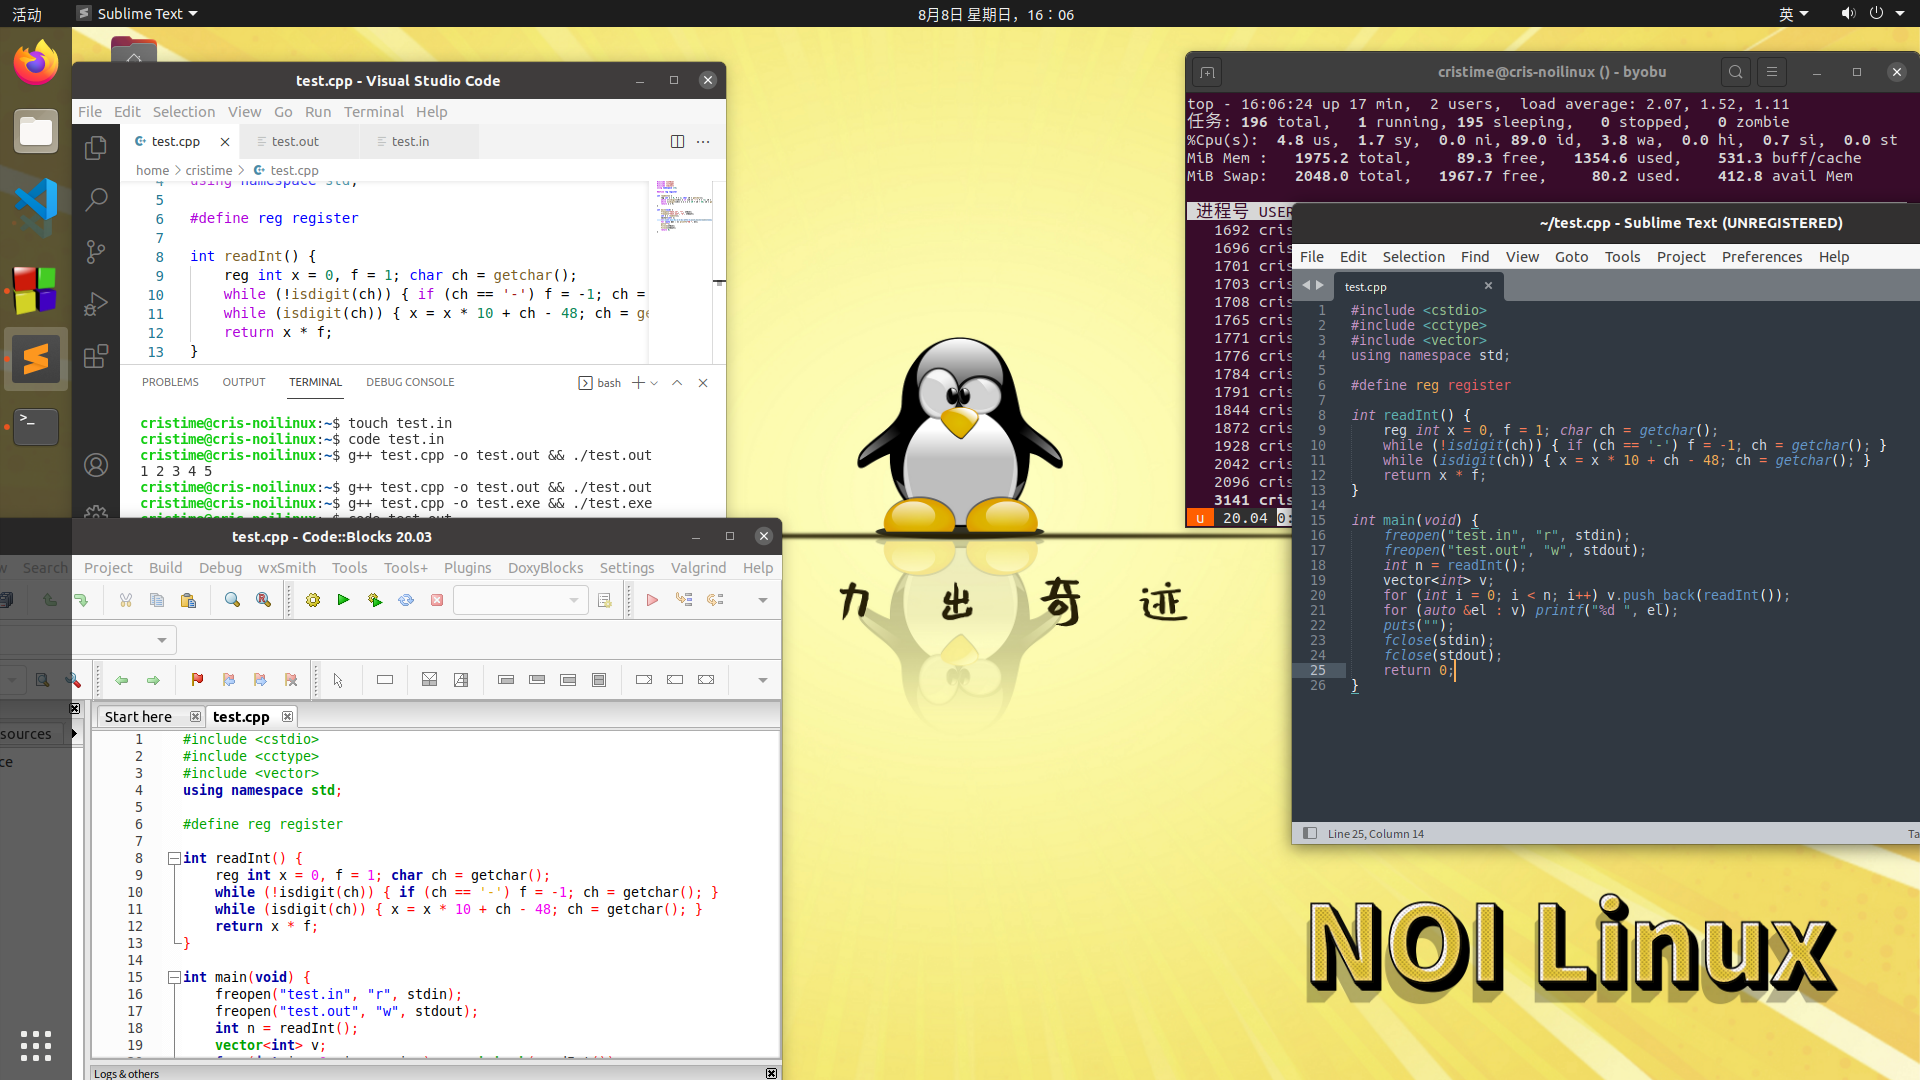The height and width of the screenshot is (1080, 1920).
Task: Clear all bookmarks flag in Code::Blocks
Action: [x=291, y=680]
